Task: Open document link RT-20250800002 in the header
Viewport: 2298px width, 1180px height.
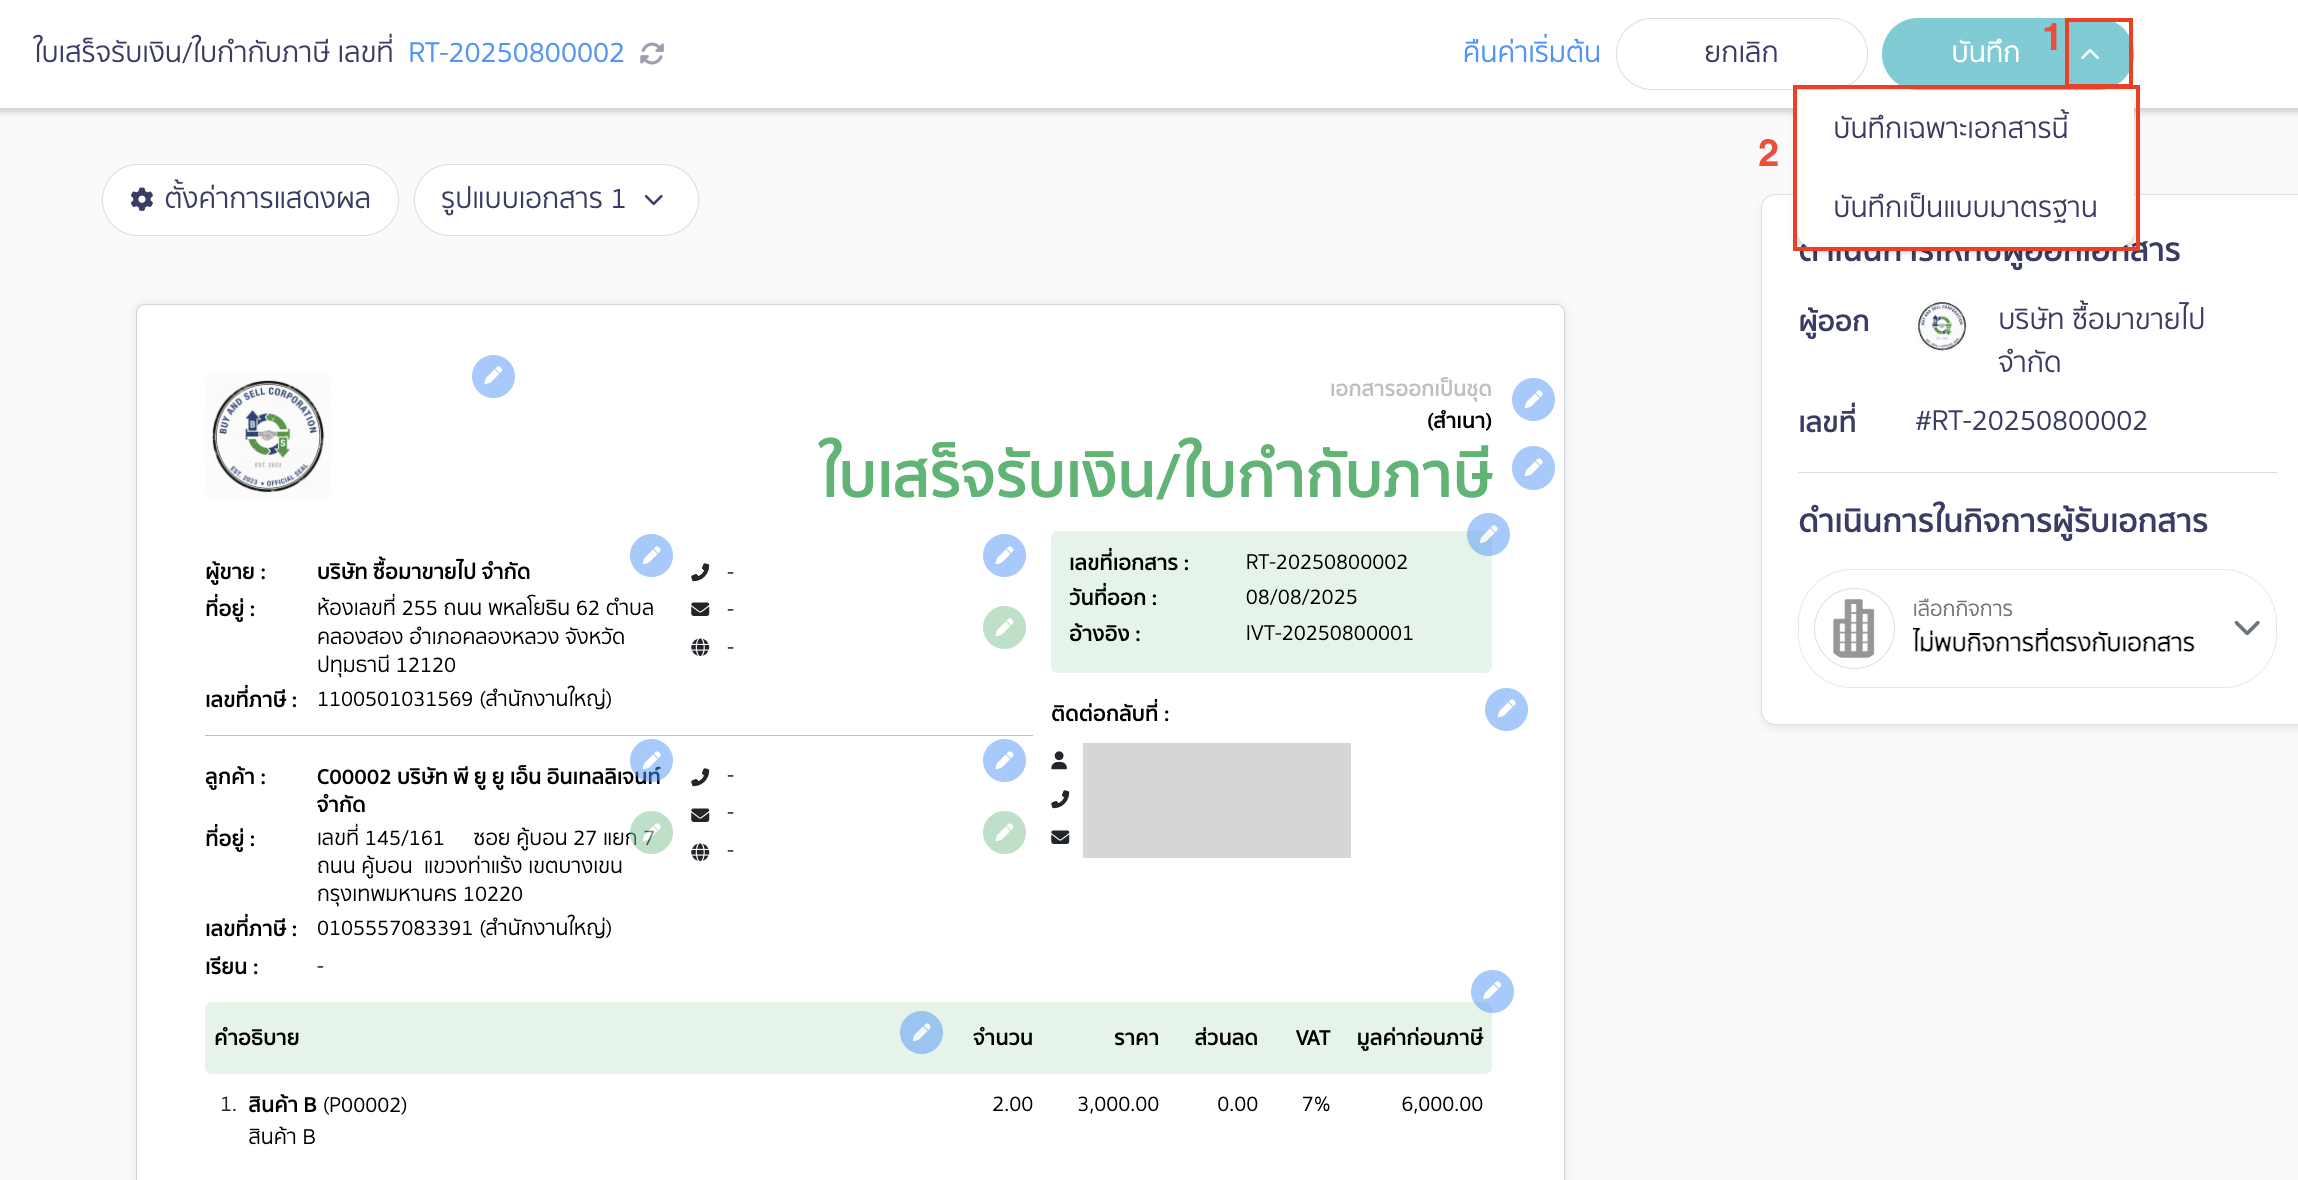Action: 515,53
